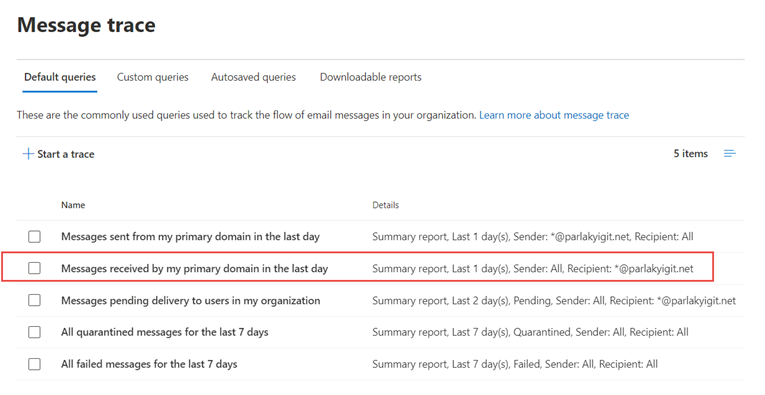Screen dimensions: 765x395
Task: Tick the 'Messages received by my primary domain' checkbox
Action: (x=34, y=268)
